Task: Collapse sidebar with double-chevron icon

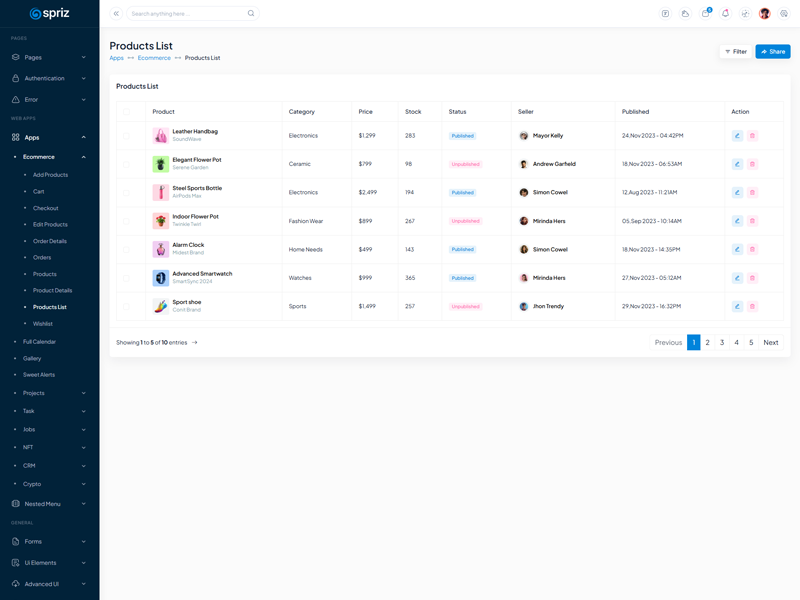Action: [x=116, y=14]
